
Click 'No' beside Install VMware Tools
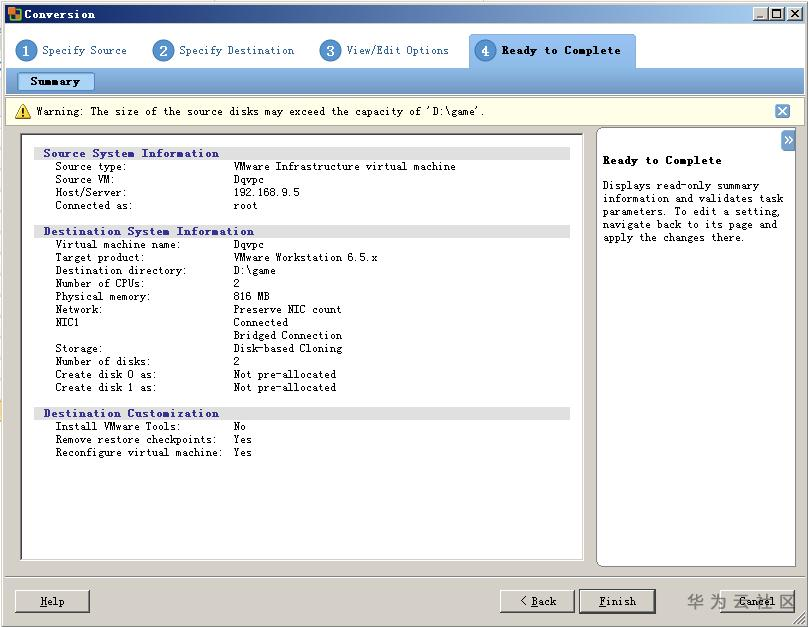click(240, 426)
